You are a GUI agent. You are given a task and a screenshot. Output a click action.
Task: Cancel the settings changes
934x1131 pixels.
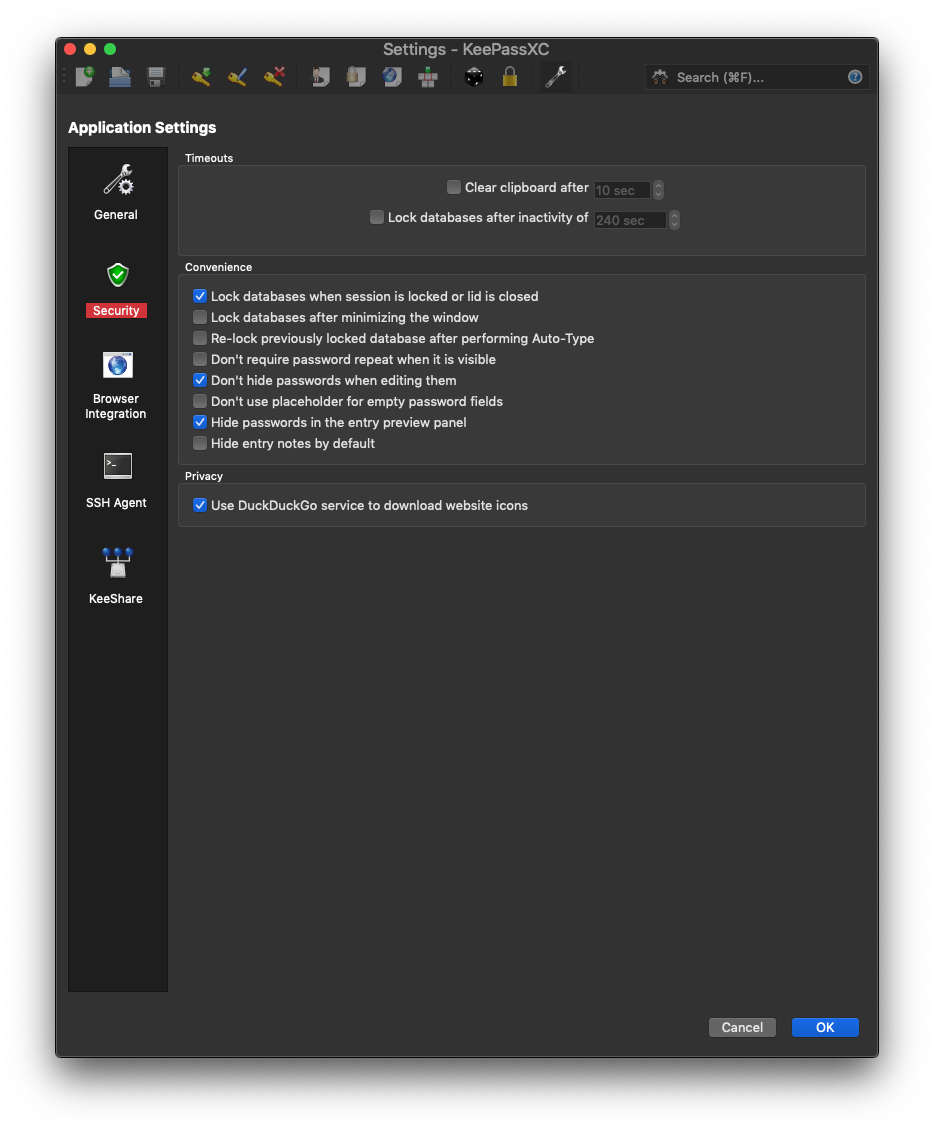pos(742,1027)
